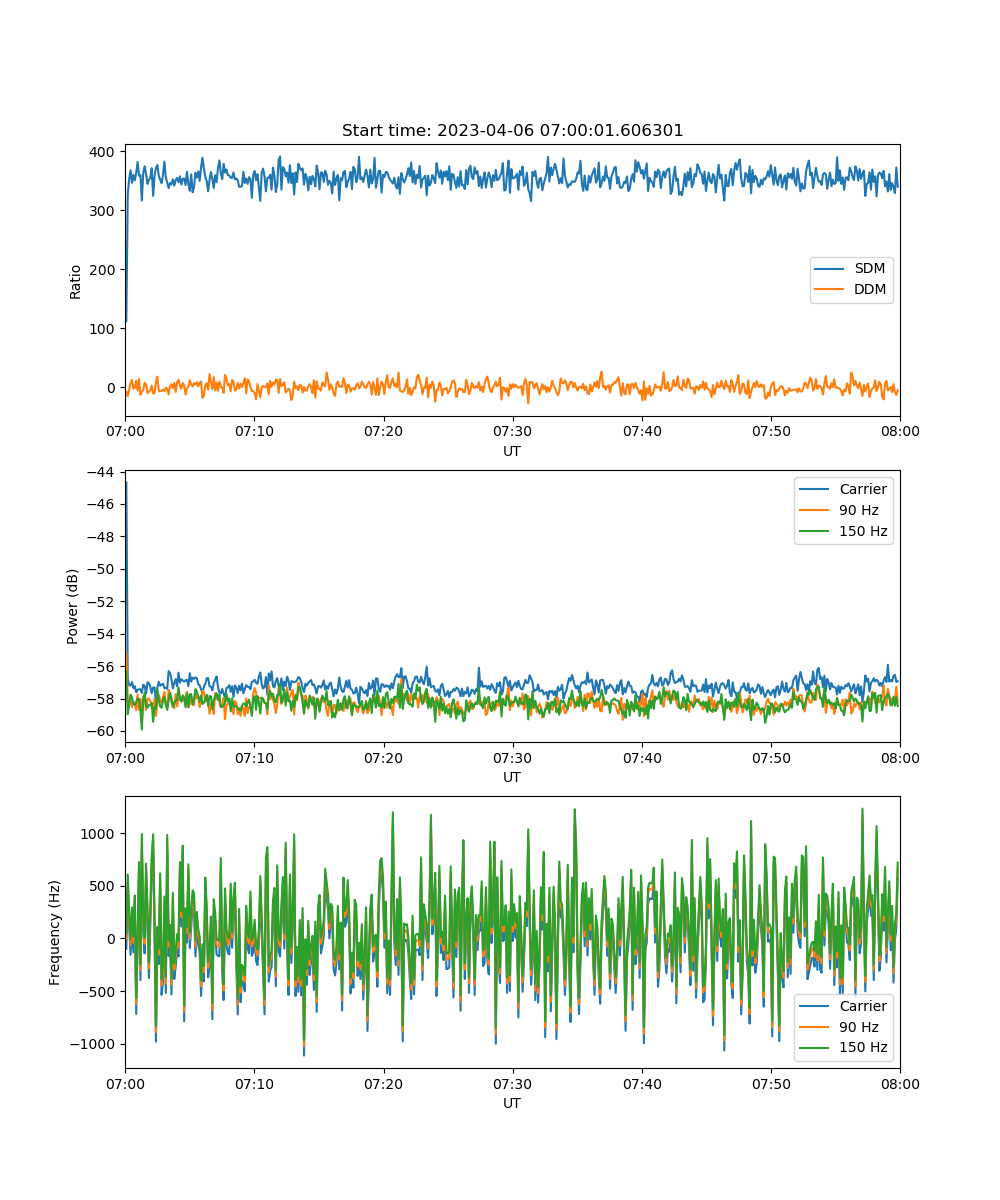This screenshot has height=1200, width=1000.
Task: Click the 07:10 tick under the Power plot
Action: pyautogui.click(x=254, y=757)
